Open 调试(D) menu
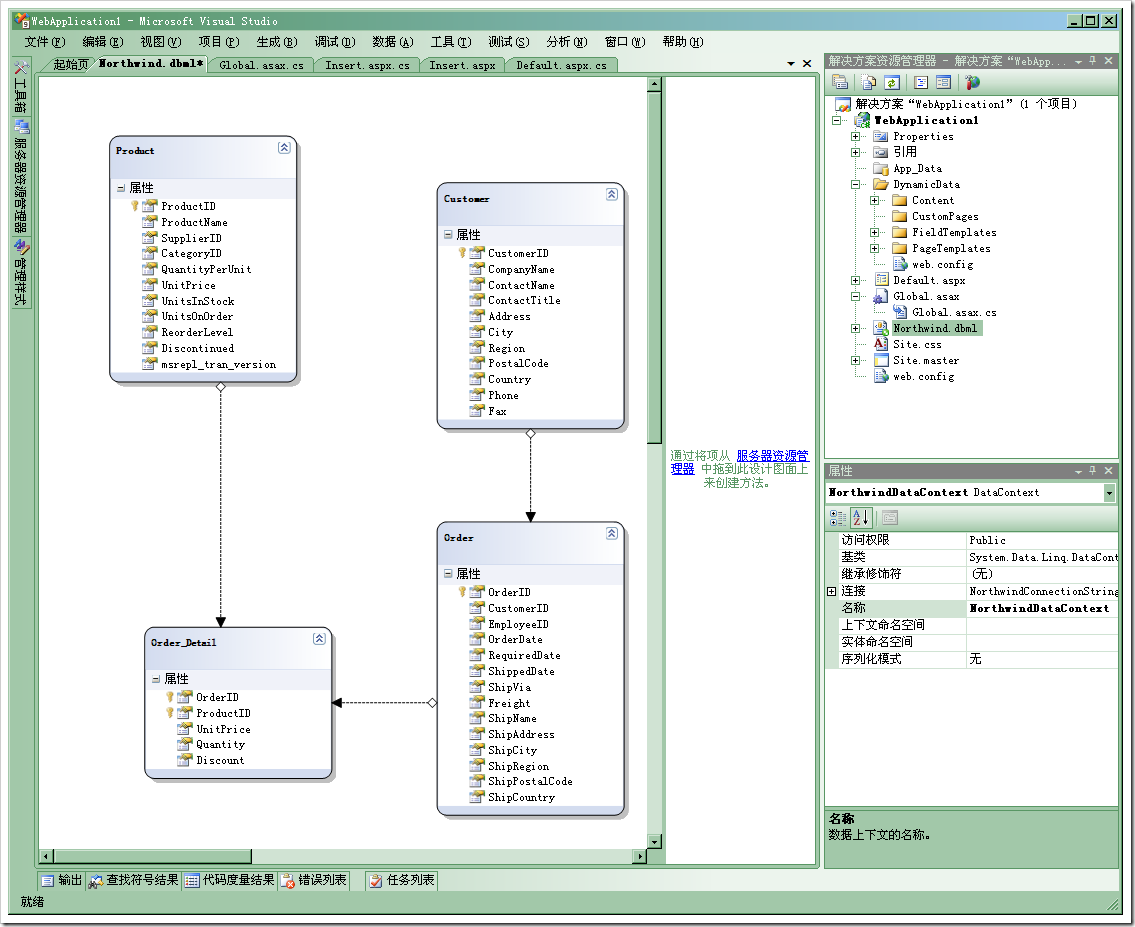Viewport: 1135px width, 927px height. pyautogui.click(x=334, y=42)
